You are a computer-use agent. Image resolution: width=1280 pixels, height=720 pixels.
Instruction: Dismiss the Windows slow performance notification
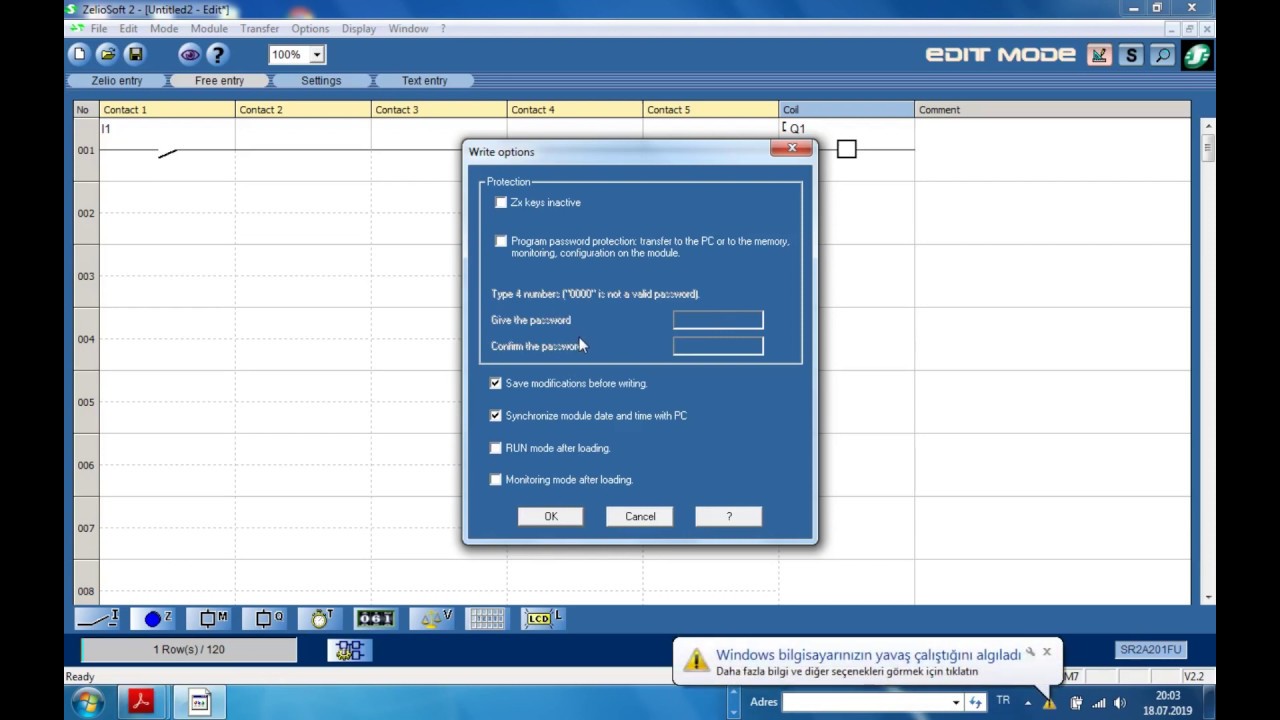click(1047, 652)
